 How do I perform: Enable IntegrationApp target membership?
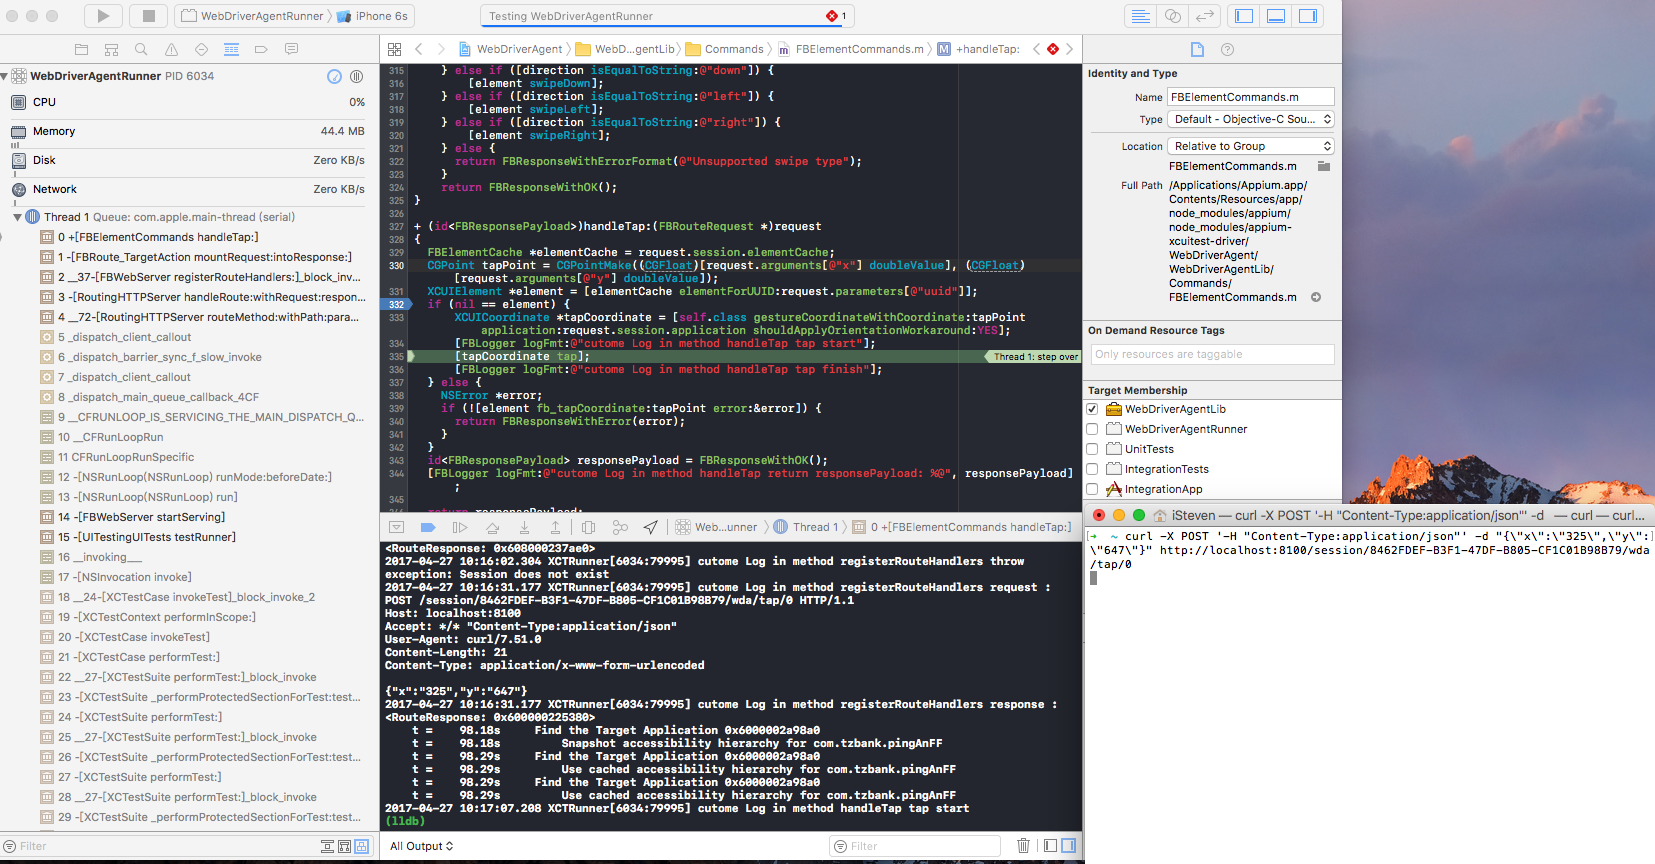pyautogui.click(x=1092, y=489)
